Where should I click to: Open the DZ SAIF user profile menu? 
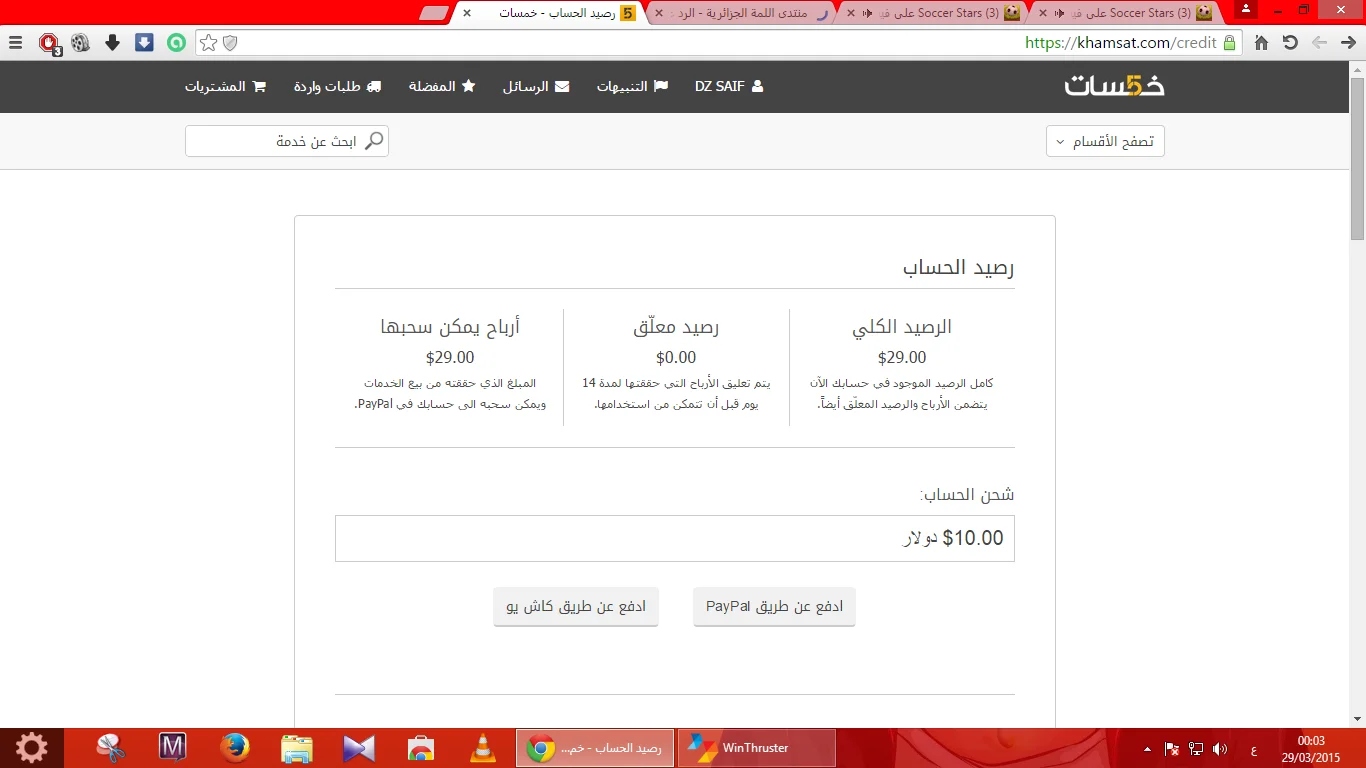(729, 87)
